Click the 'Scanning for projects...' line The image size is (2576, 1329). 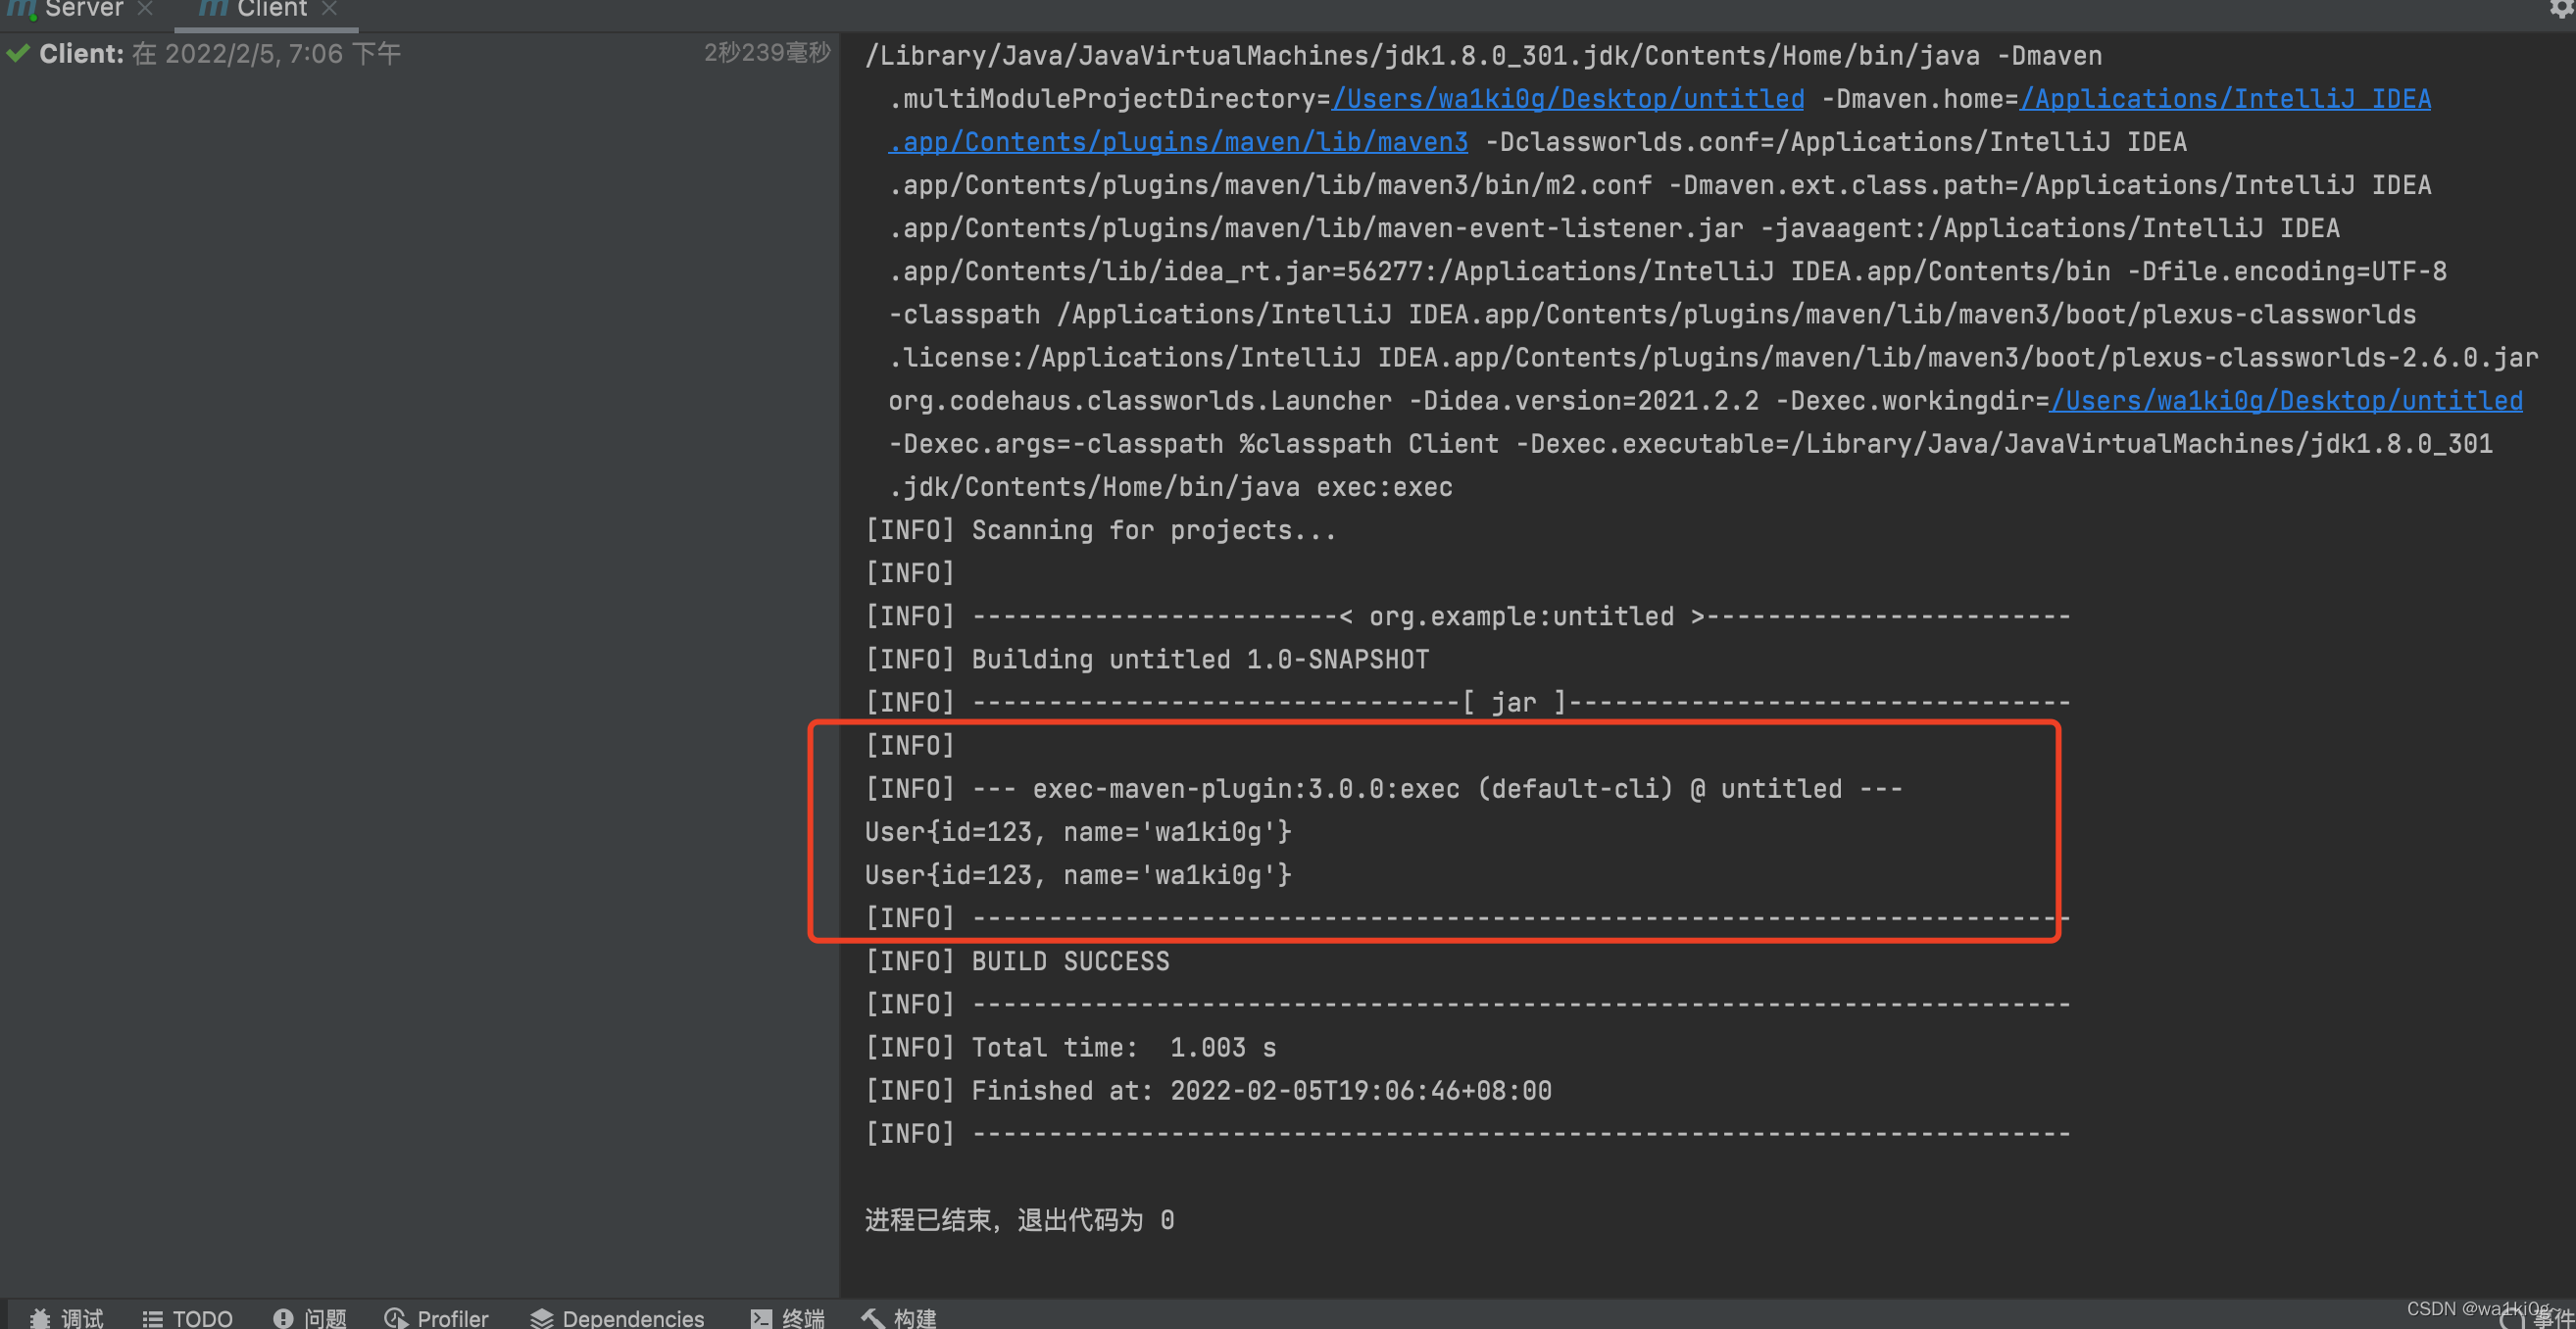(1101, 530)
